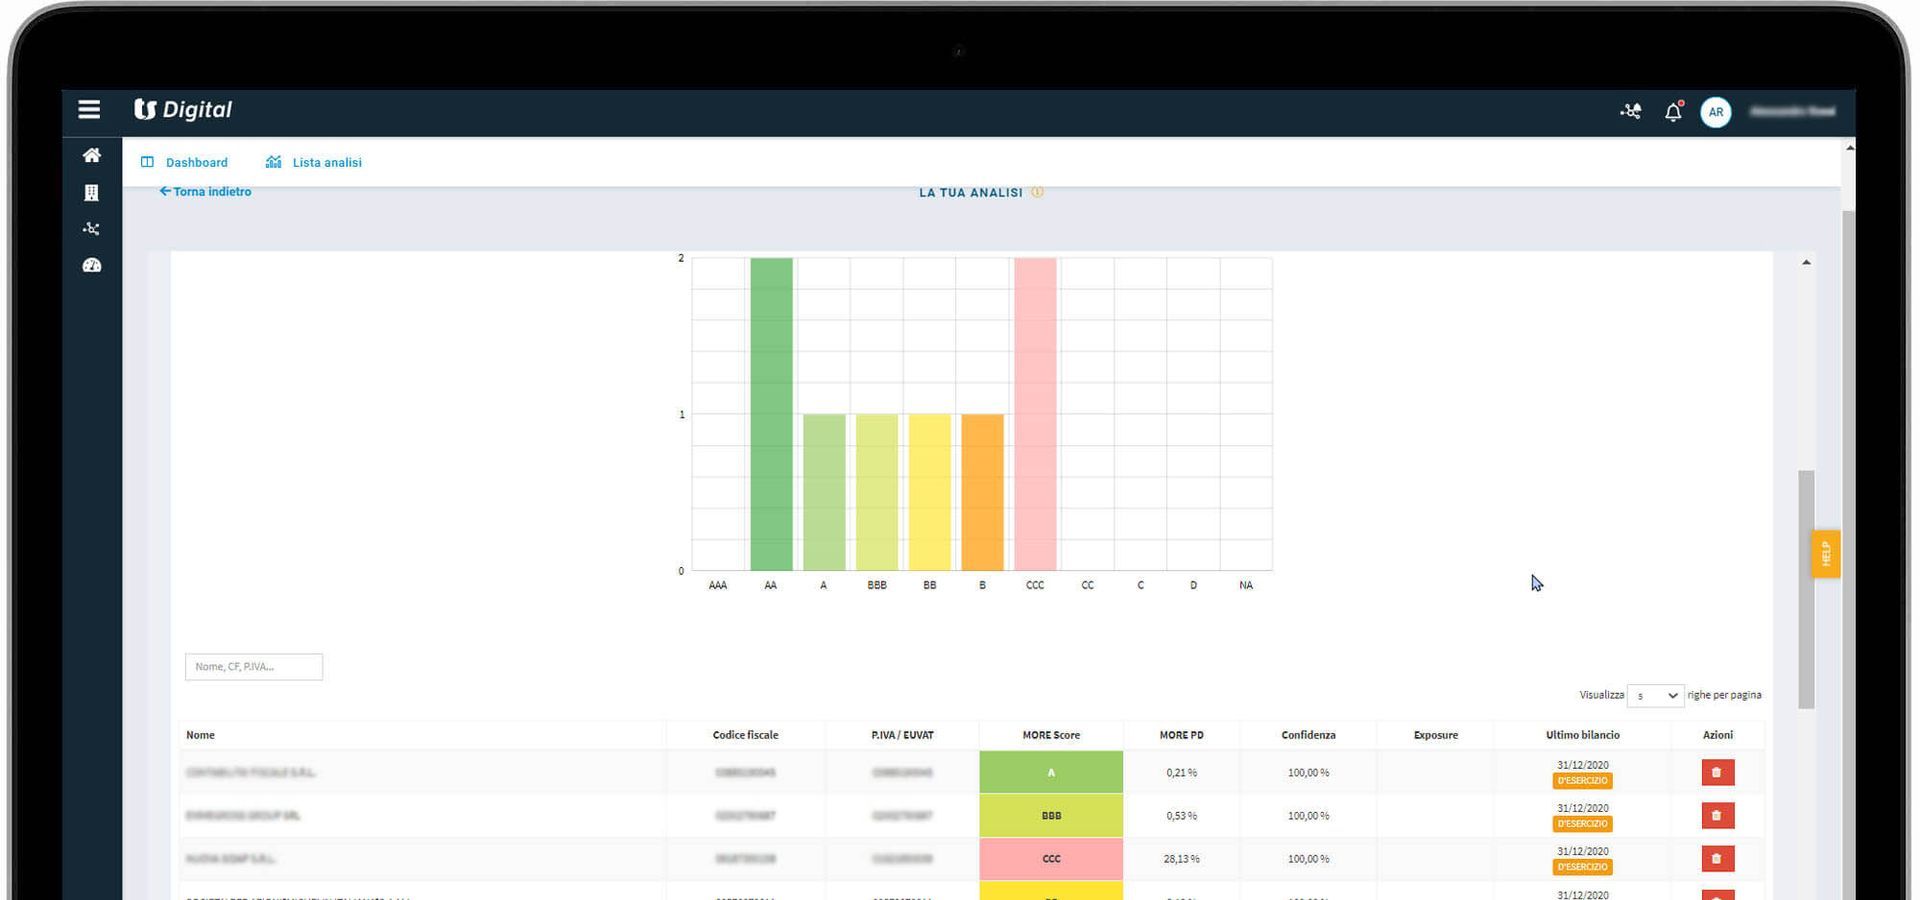This screenshot has width=1920, height=900.
Task: Click the info icon beside LA TUA ANALISI
Action: coord(1037,192)
